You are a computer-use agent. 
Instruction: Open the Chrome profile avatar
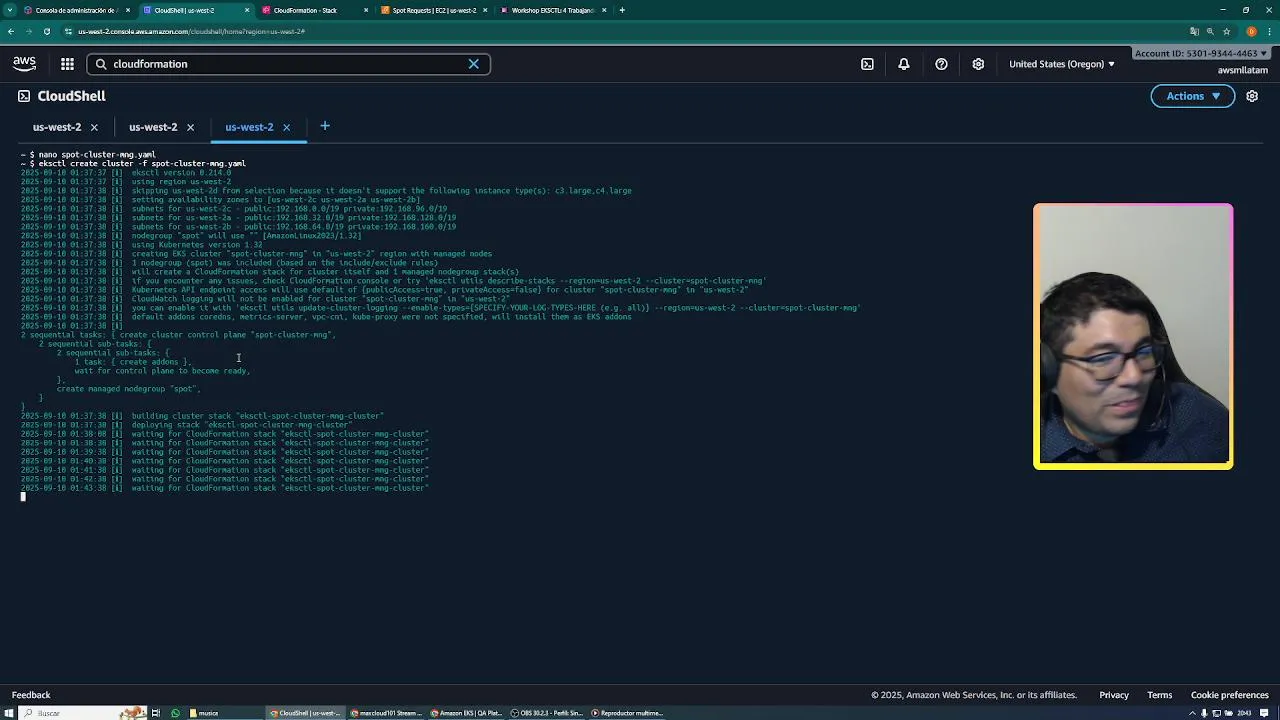pyautogui.click(x=1251, y=31)
